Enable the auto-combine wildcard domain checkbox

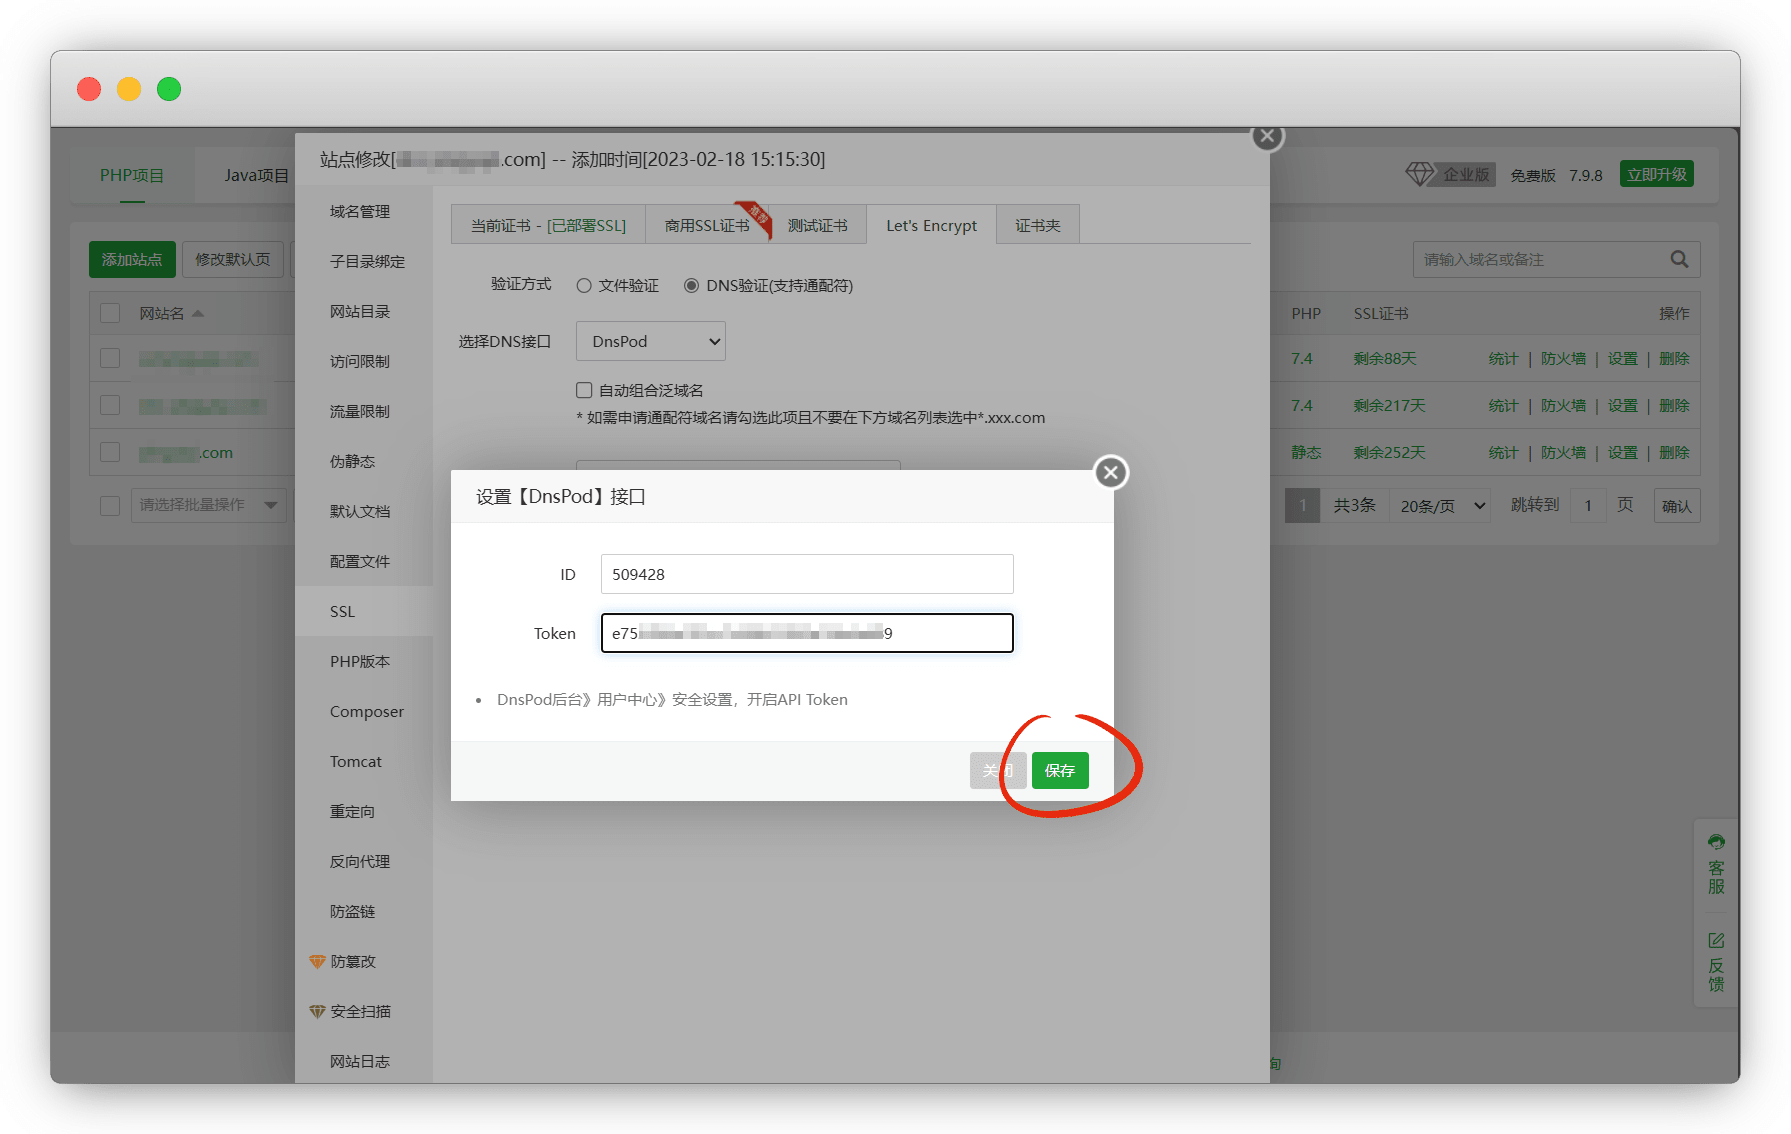pyautogui.click(x=584, y=390)
